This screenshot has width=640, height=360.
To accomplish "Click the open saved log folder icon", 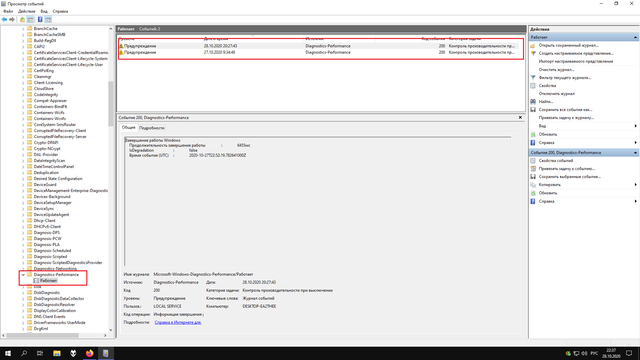I will point(533,46).
